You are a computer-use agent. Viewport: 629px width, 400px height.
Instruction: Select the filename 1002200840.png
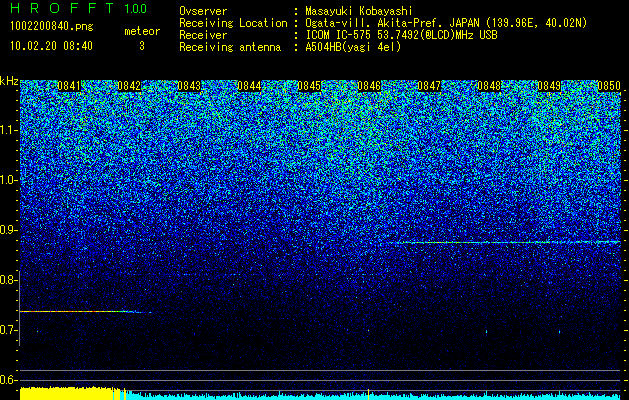52,27
